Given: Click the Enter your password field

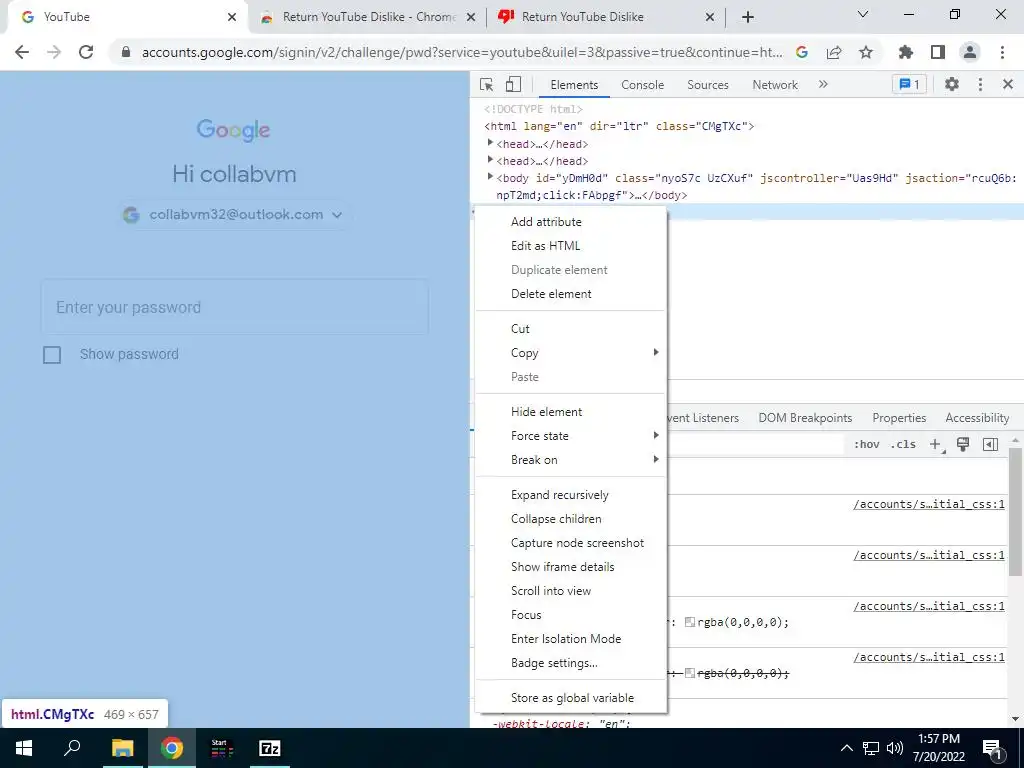Looking at the screenshot, I should pos(234,307).
